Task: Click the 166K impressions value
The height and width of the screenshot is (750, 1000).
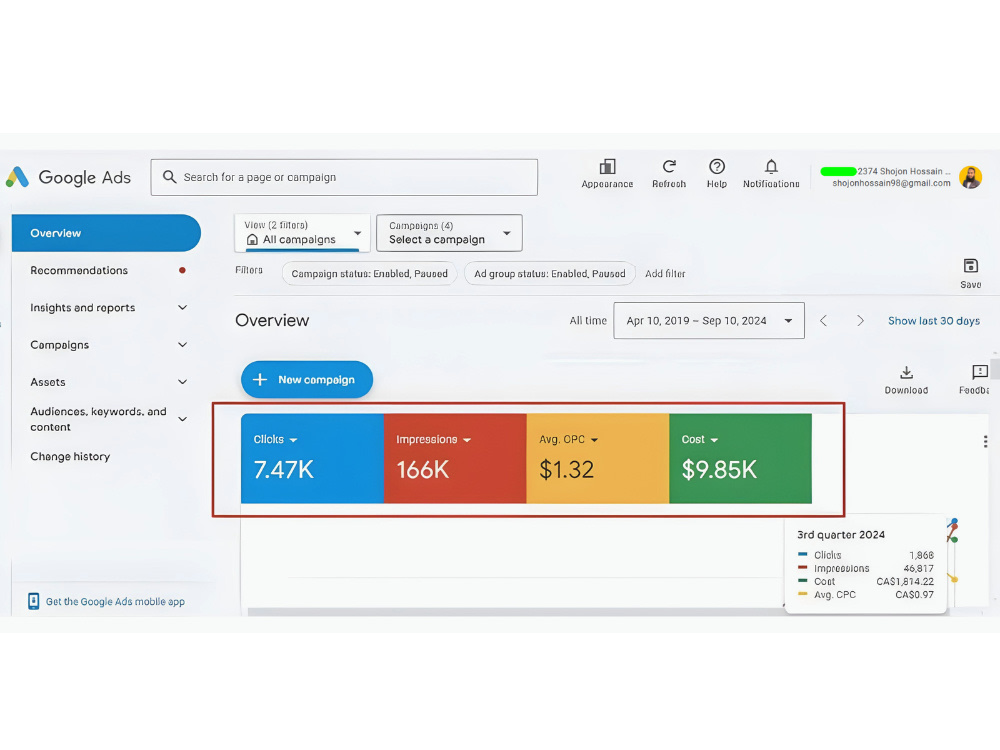Action: click(x=423, y=470)
